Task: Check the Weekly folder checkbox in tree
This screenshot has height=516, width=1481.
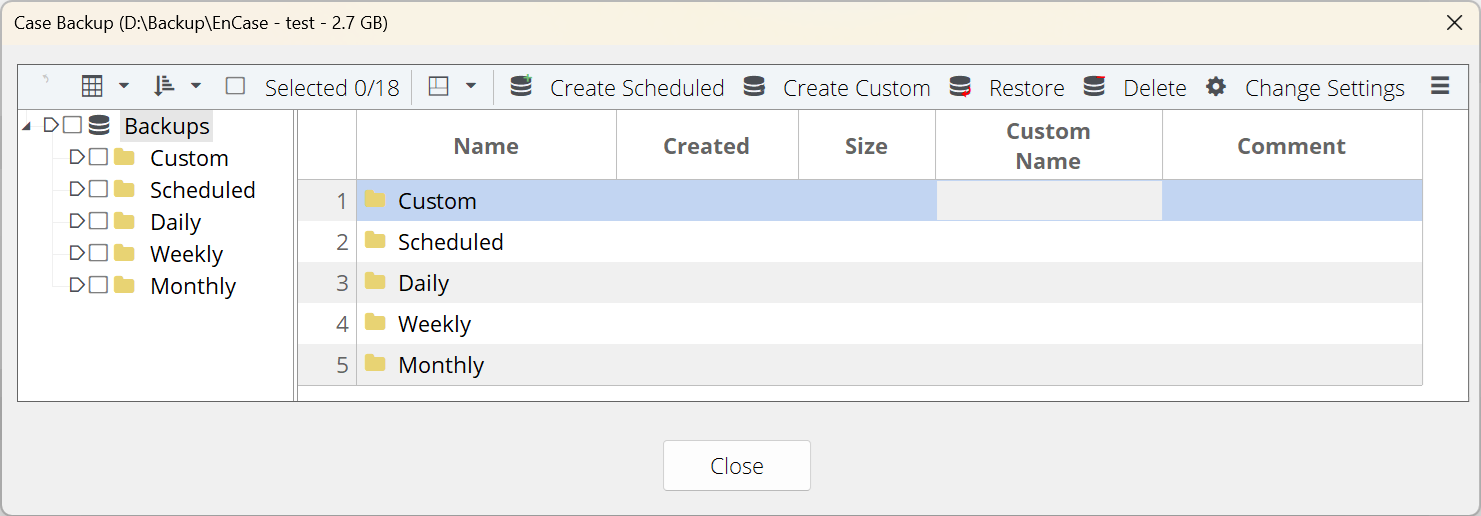Action: pyautogui.click(x=98, y=253)
